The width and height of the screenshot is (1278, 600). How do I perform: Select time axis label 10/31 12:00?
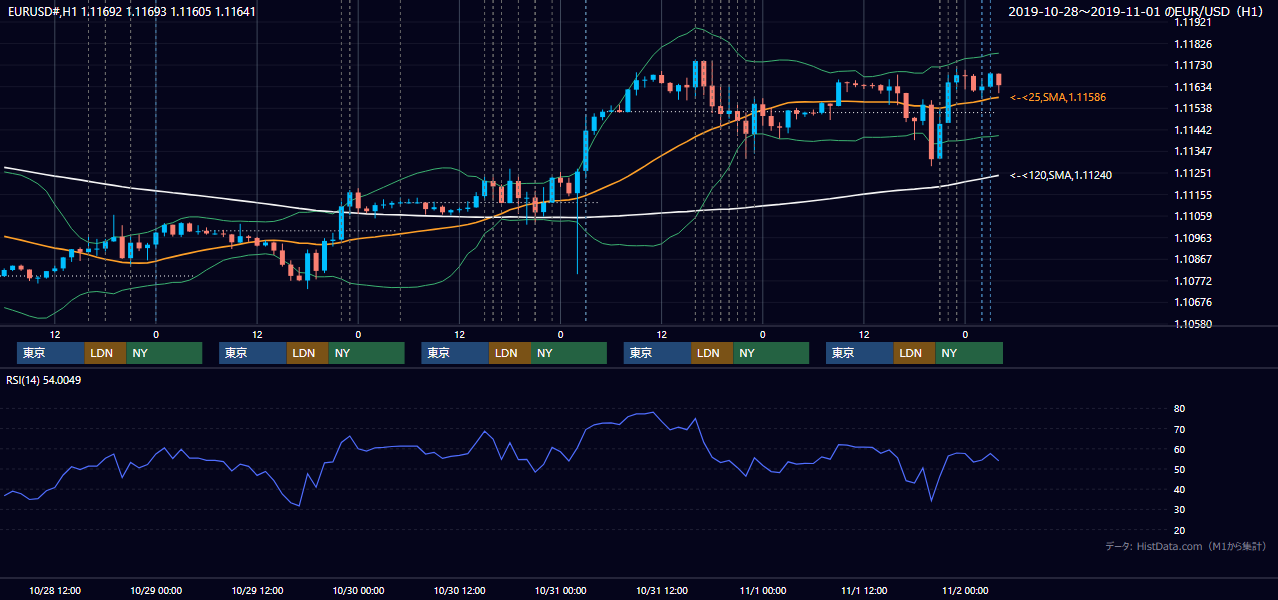click(661, 590)
